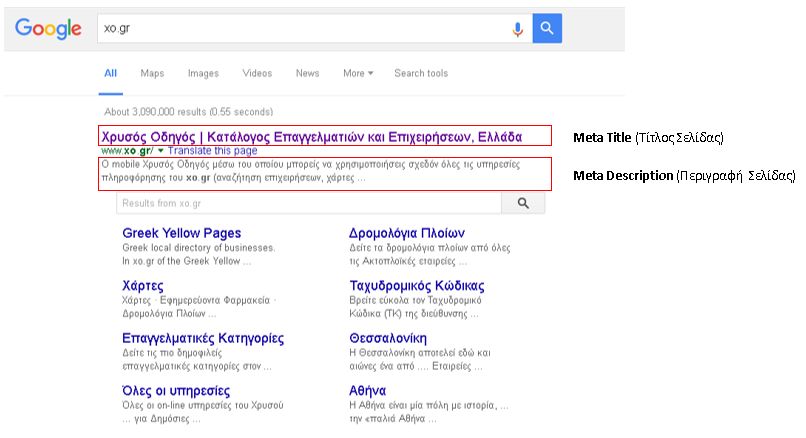Click the Η Αθήνα είναι μία πόλη snippet
Viewport: 806px width, 438px height.
(x=429, y=412)
